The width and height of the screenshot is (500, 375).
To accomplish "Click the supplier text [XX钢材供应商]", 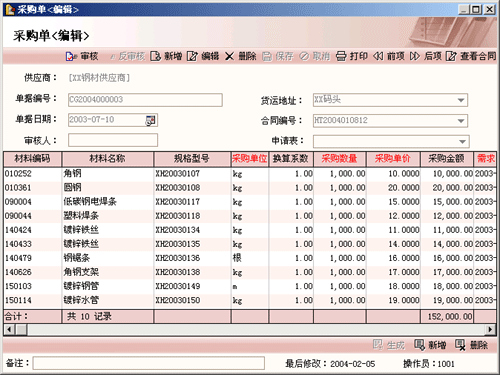I will (x=99, y=78).
